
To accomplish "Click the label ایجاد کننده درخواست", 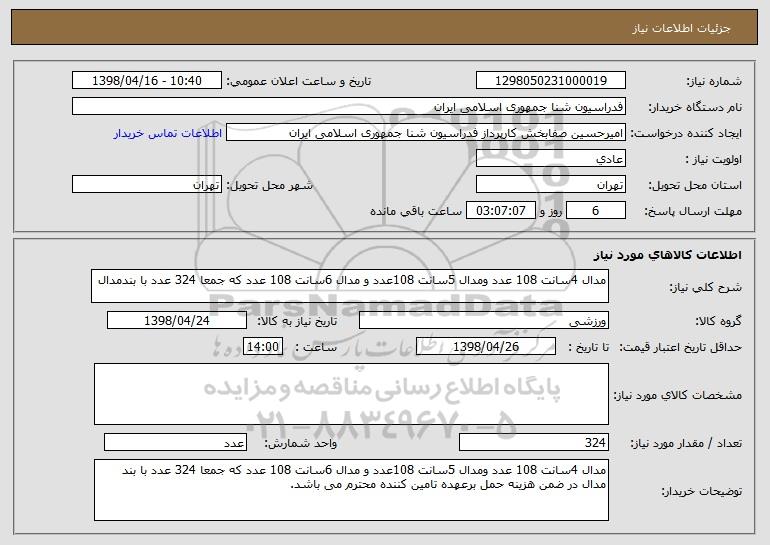I will pos(686,134).
